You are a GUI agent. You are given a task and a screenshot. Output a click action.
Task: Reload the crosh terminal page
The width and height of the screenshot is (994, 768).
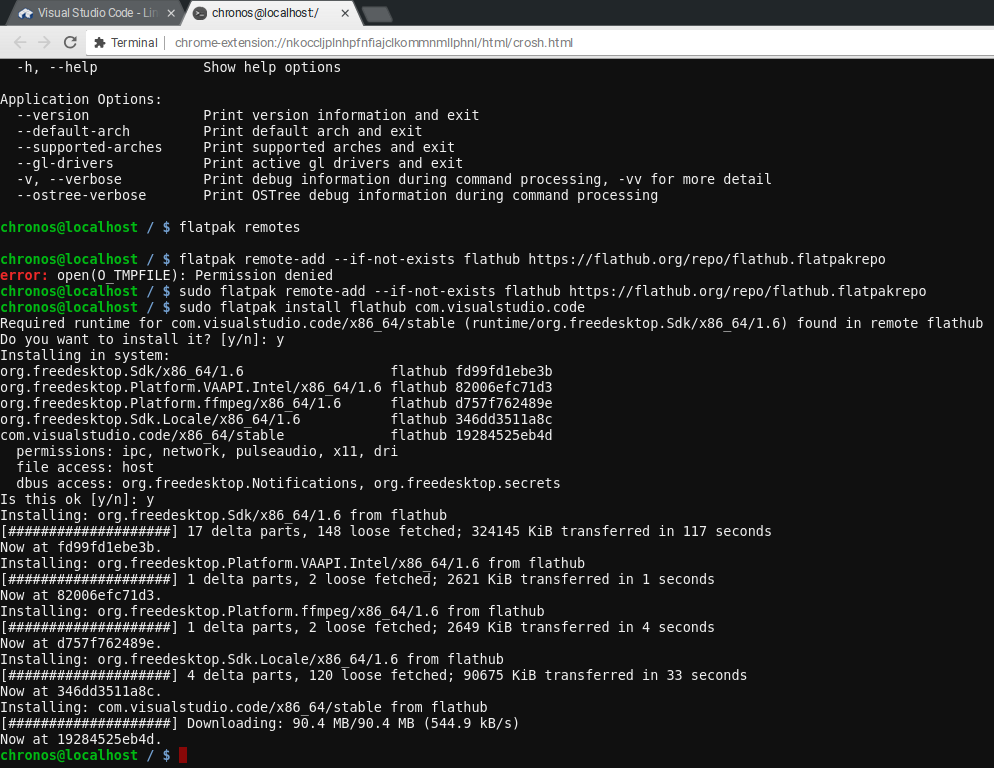pyautogui.click(x=69, y=42)
